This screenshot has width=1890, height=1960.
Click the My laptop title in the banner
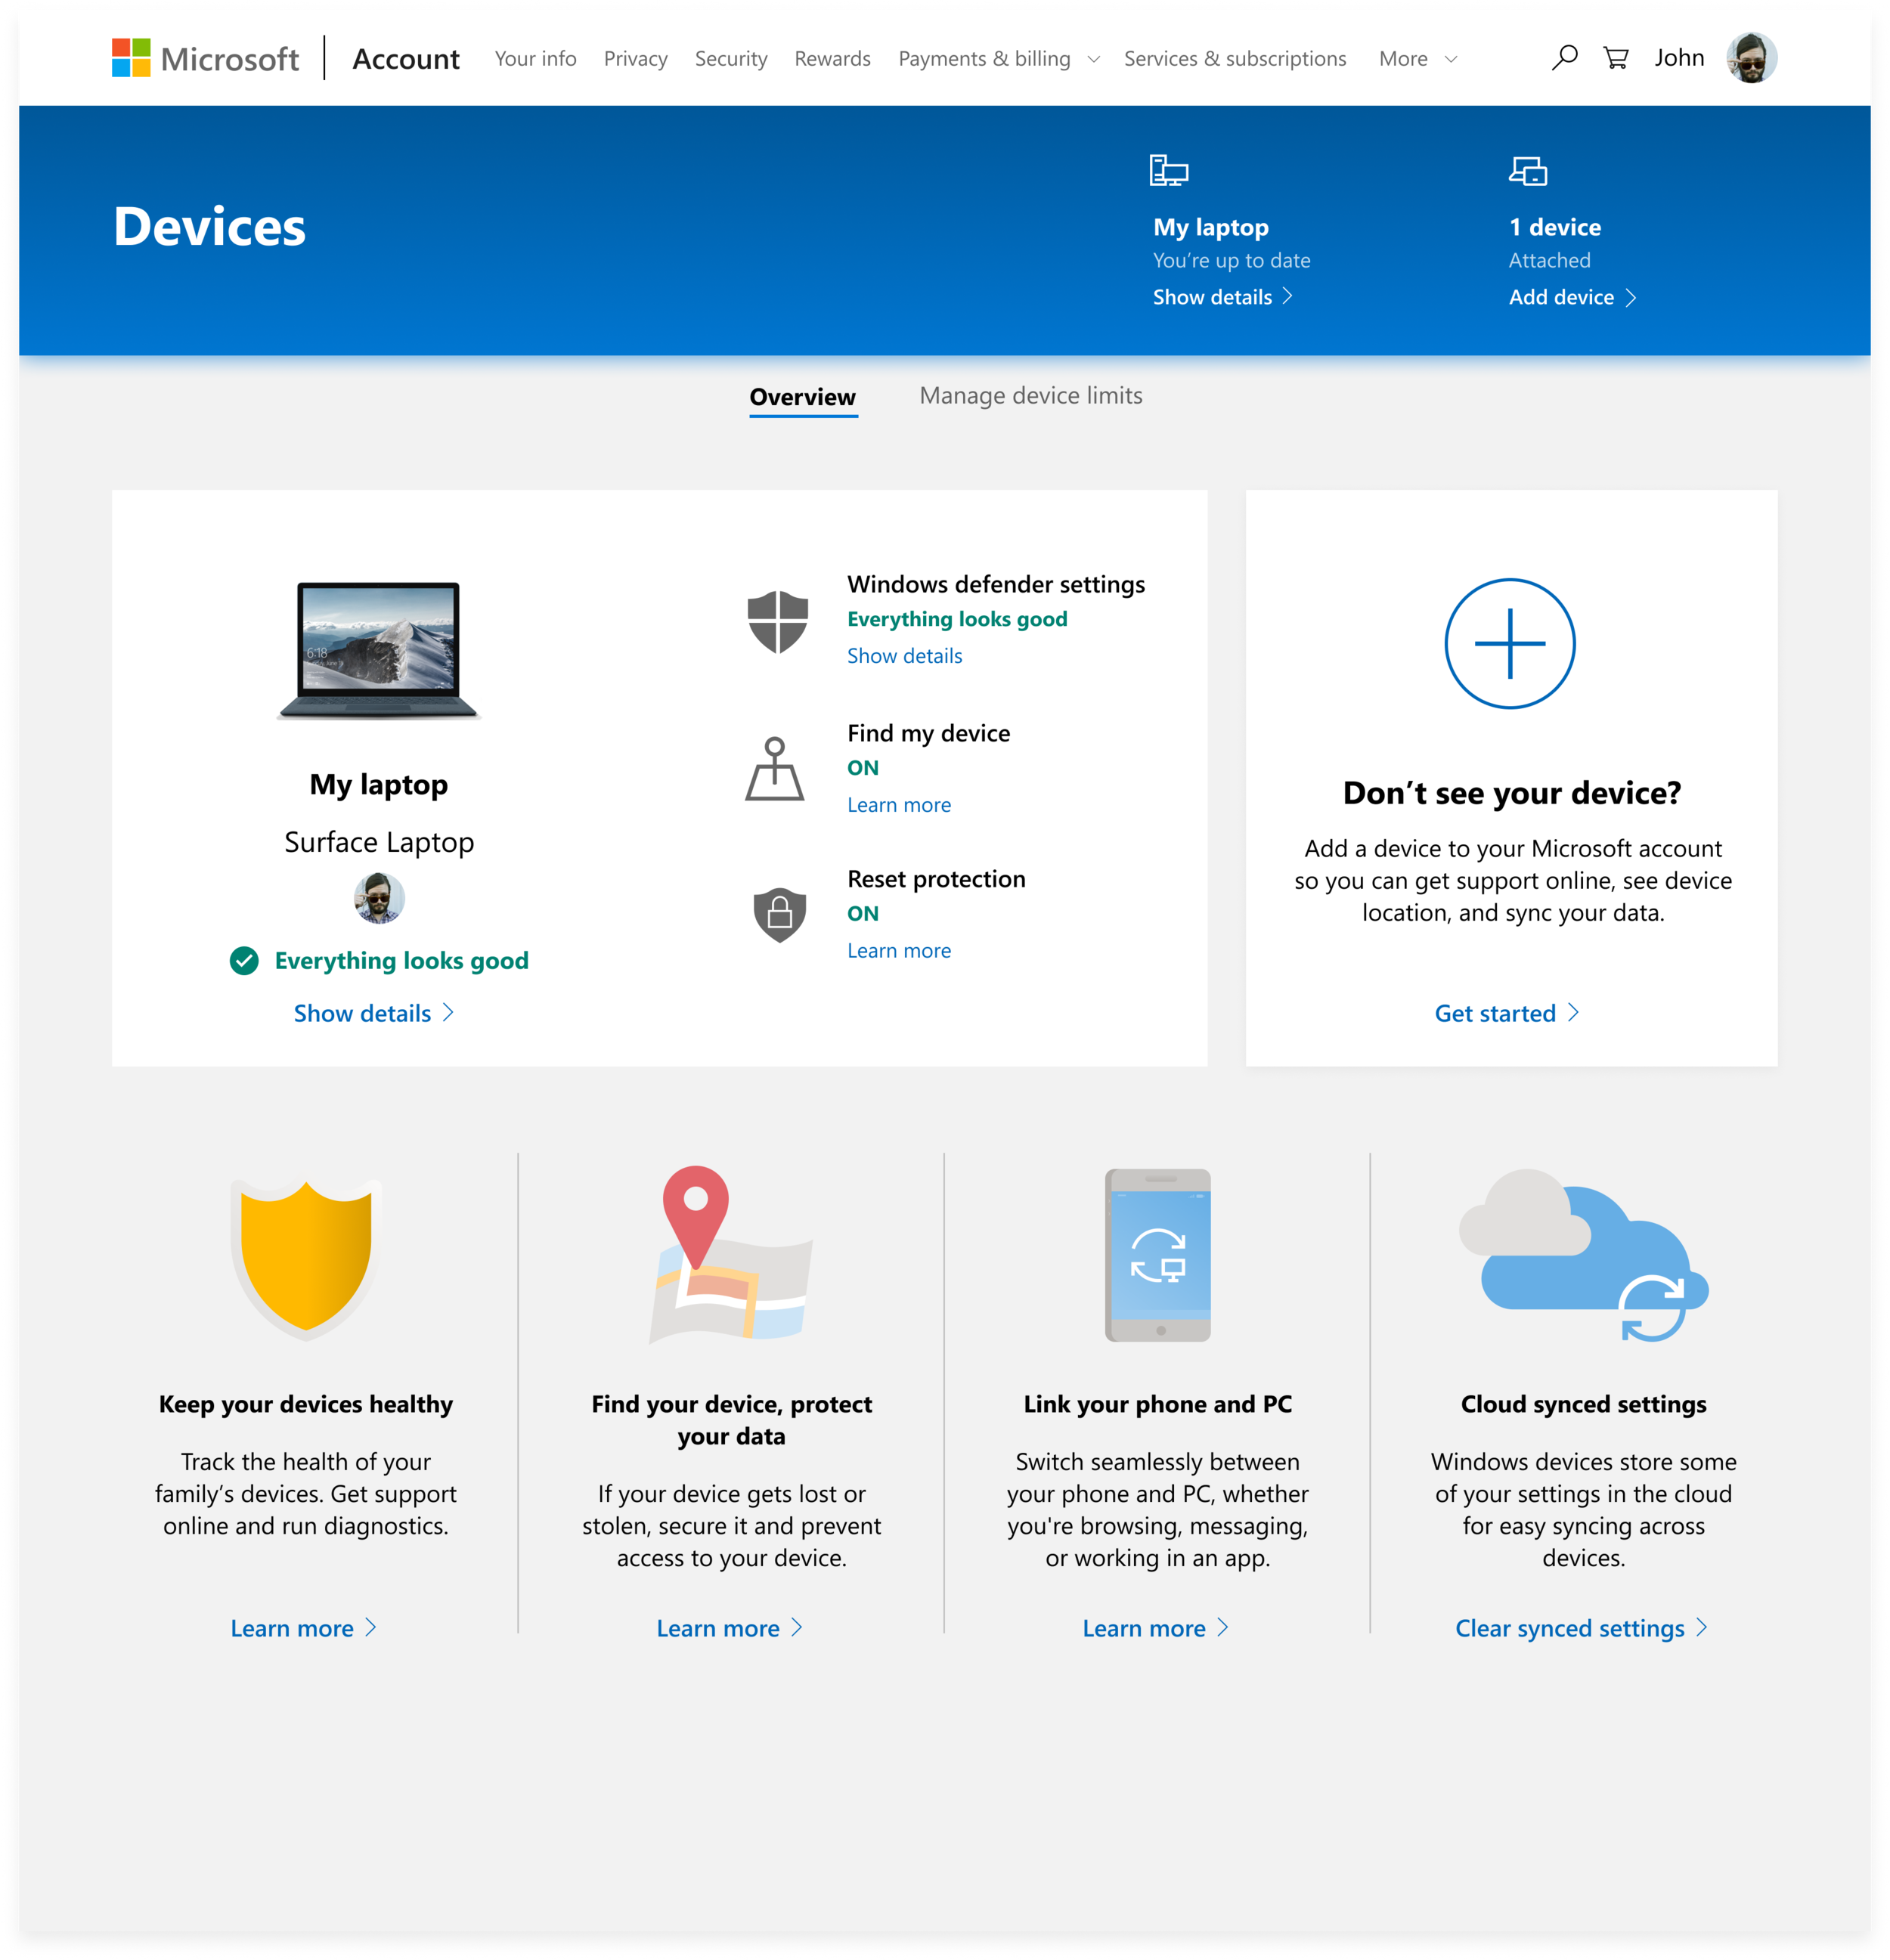coord(1210,227)
